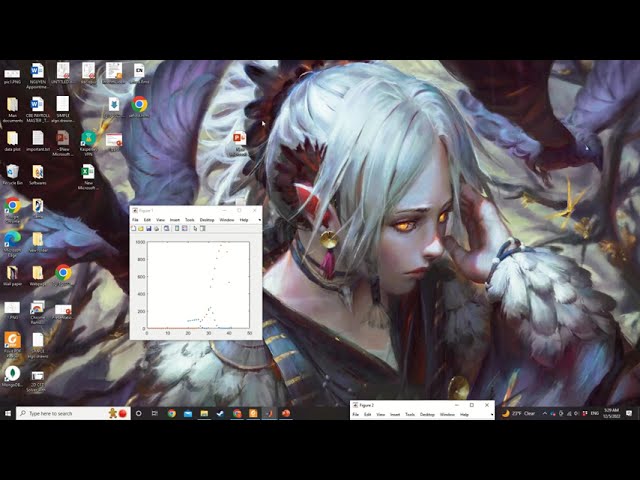Open the notification center icon
Screen dimensions: 640x480
tap(629, 413)
